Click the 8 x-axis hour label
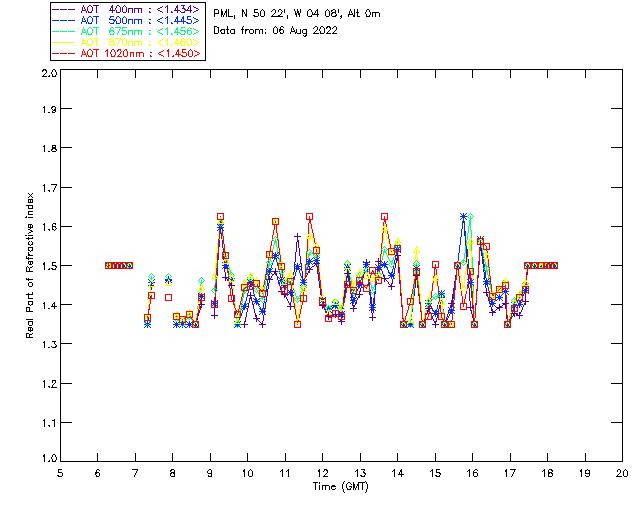Screen dimensions: 640x512 173,473
